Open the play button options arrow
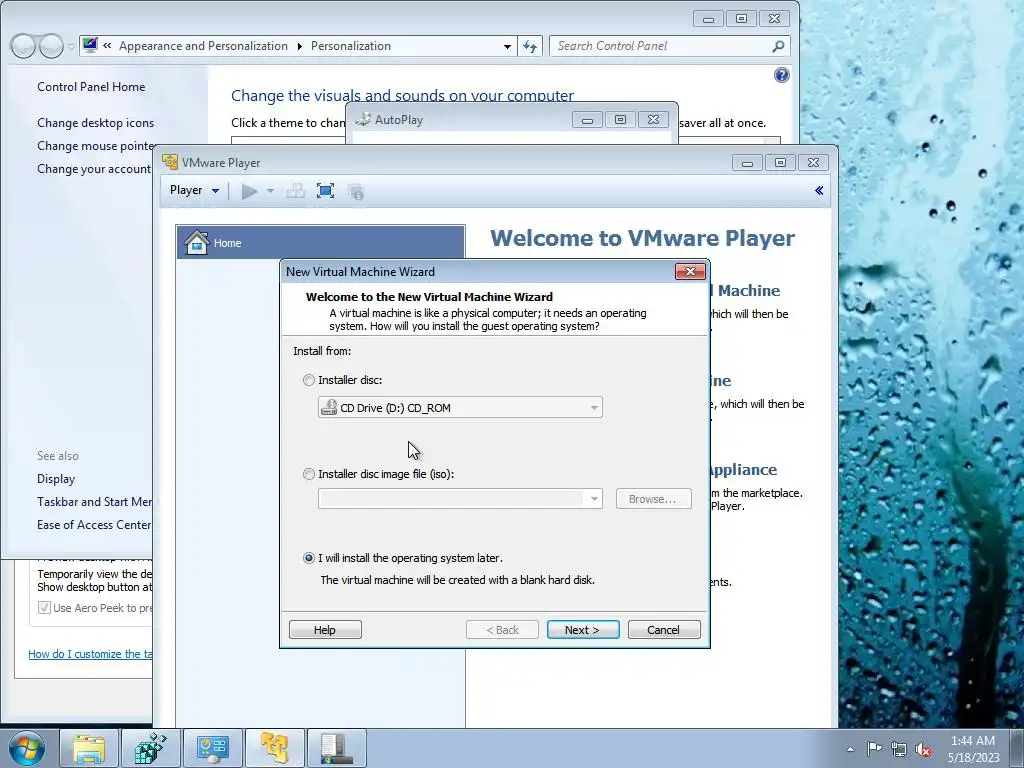 (x=270, y=191)
